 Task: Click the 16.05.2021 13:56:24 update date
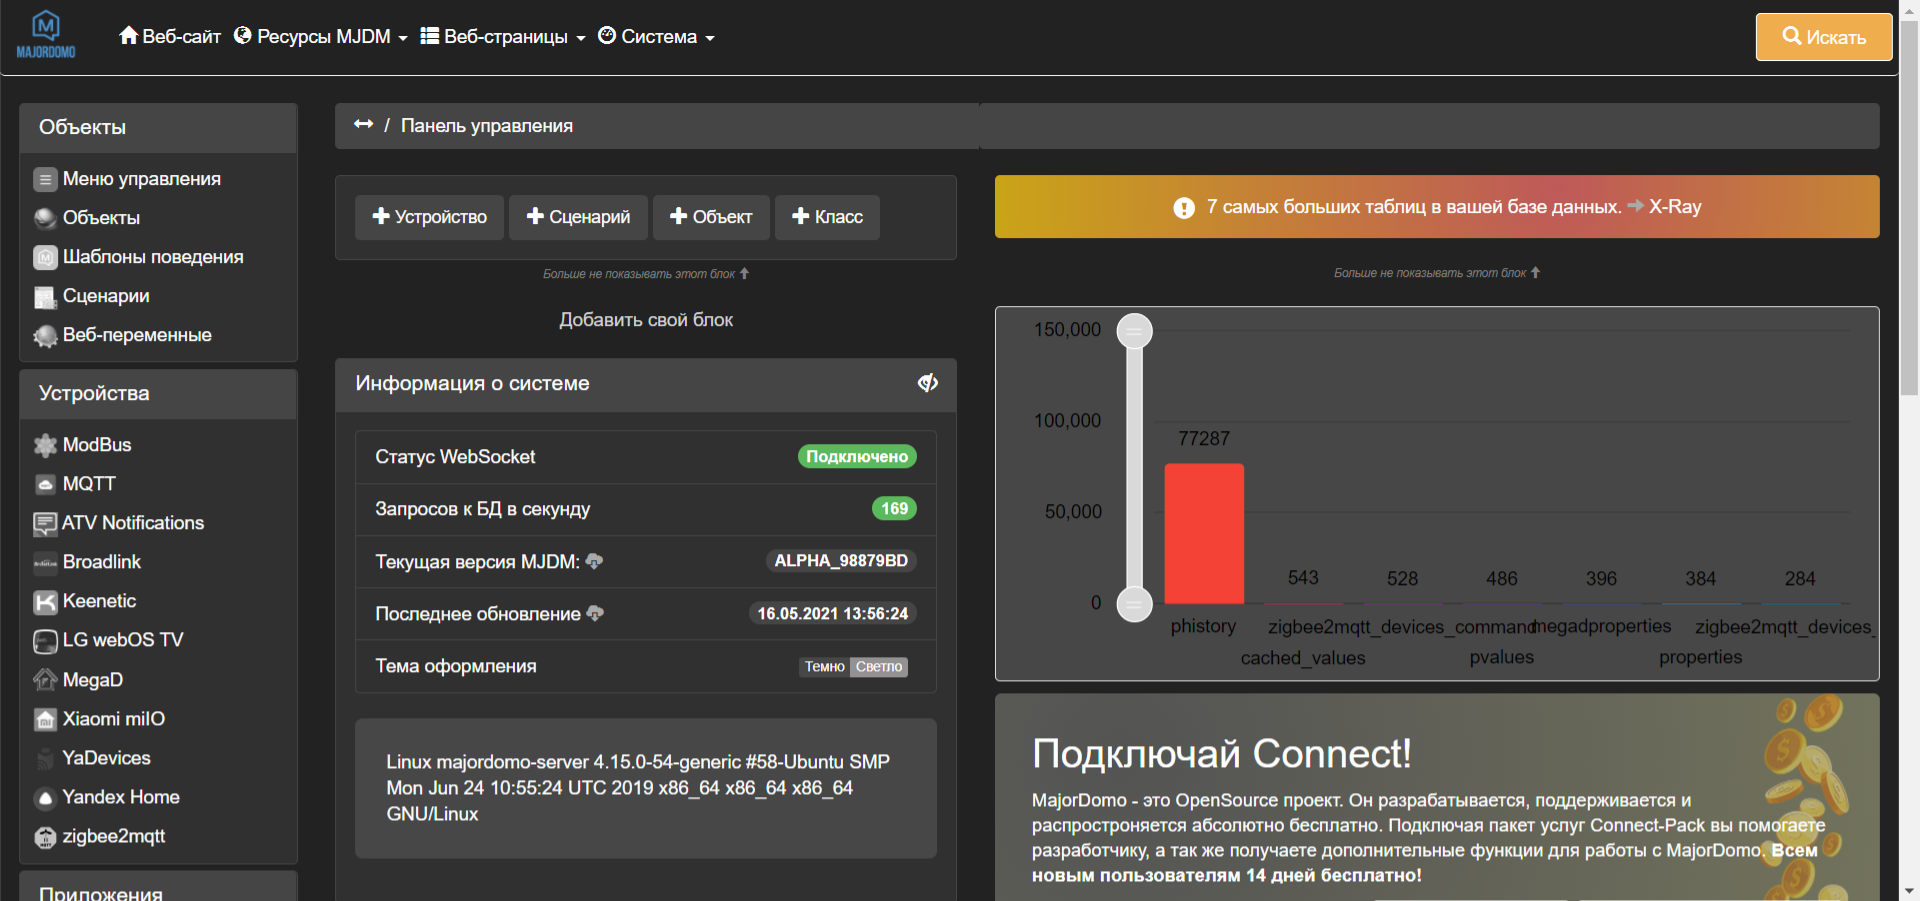coord(833,614)
